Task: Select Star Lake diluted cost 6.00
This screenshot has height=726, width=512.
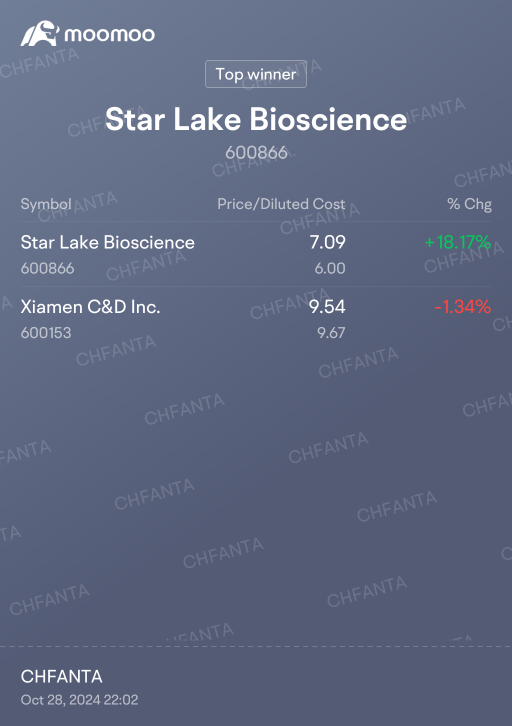Action: 330,269
